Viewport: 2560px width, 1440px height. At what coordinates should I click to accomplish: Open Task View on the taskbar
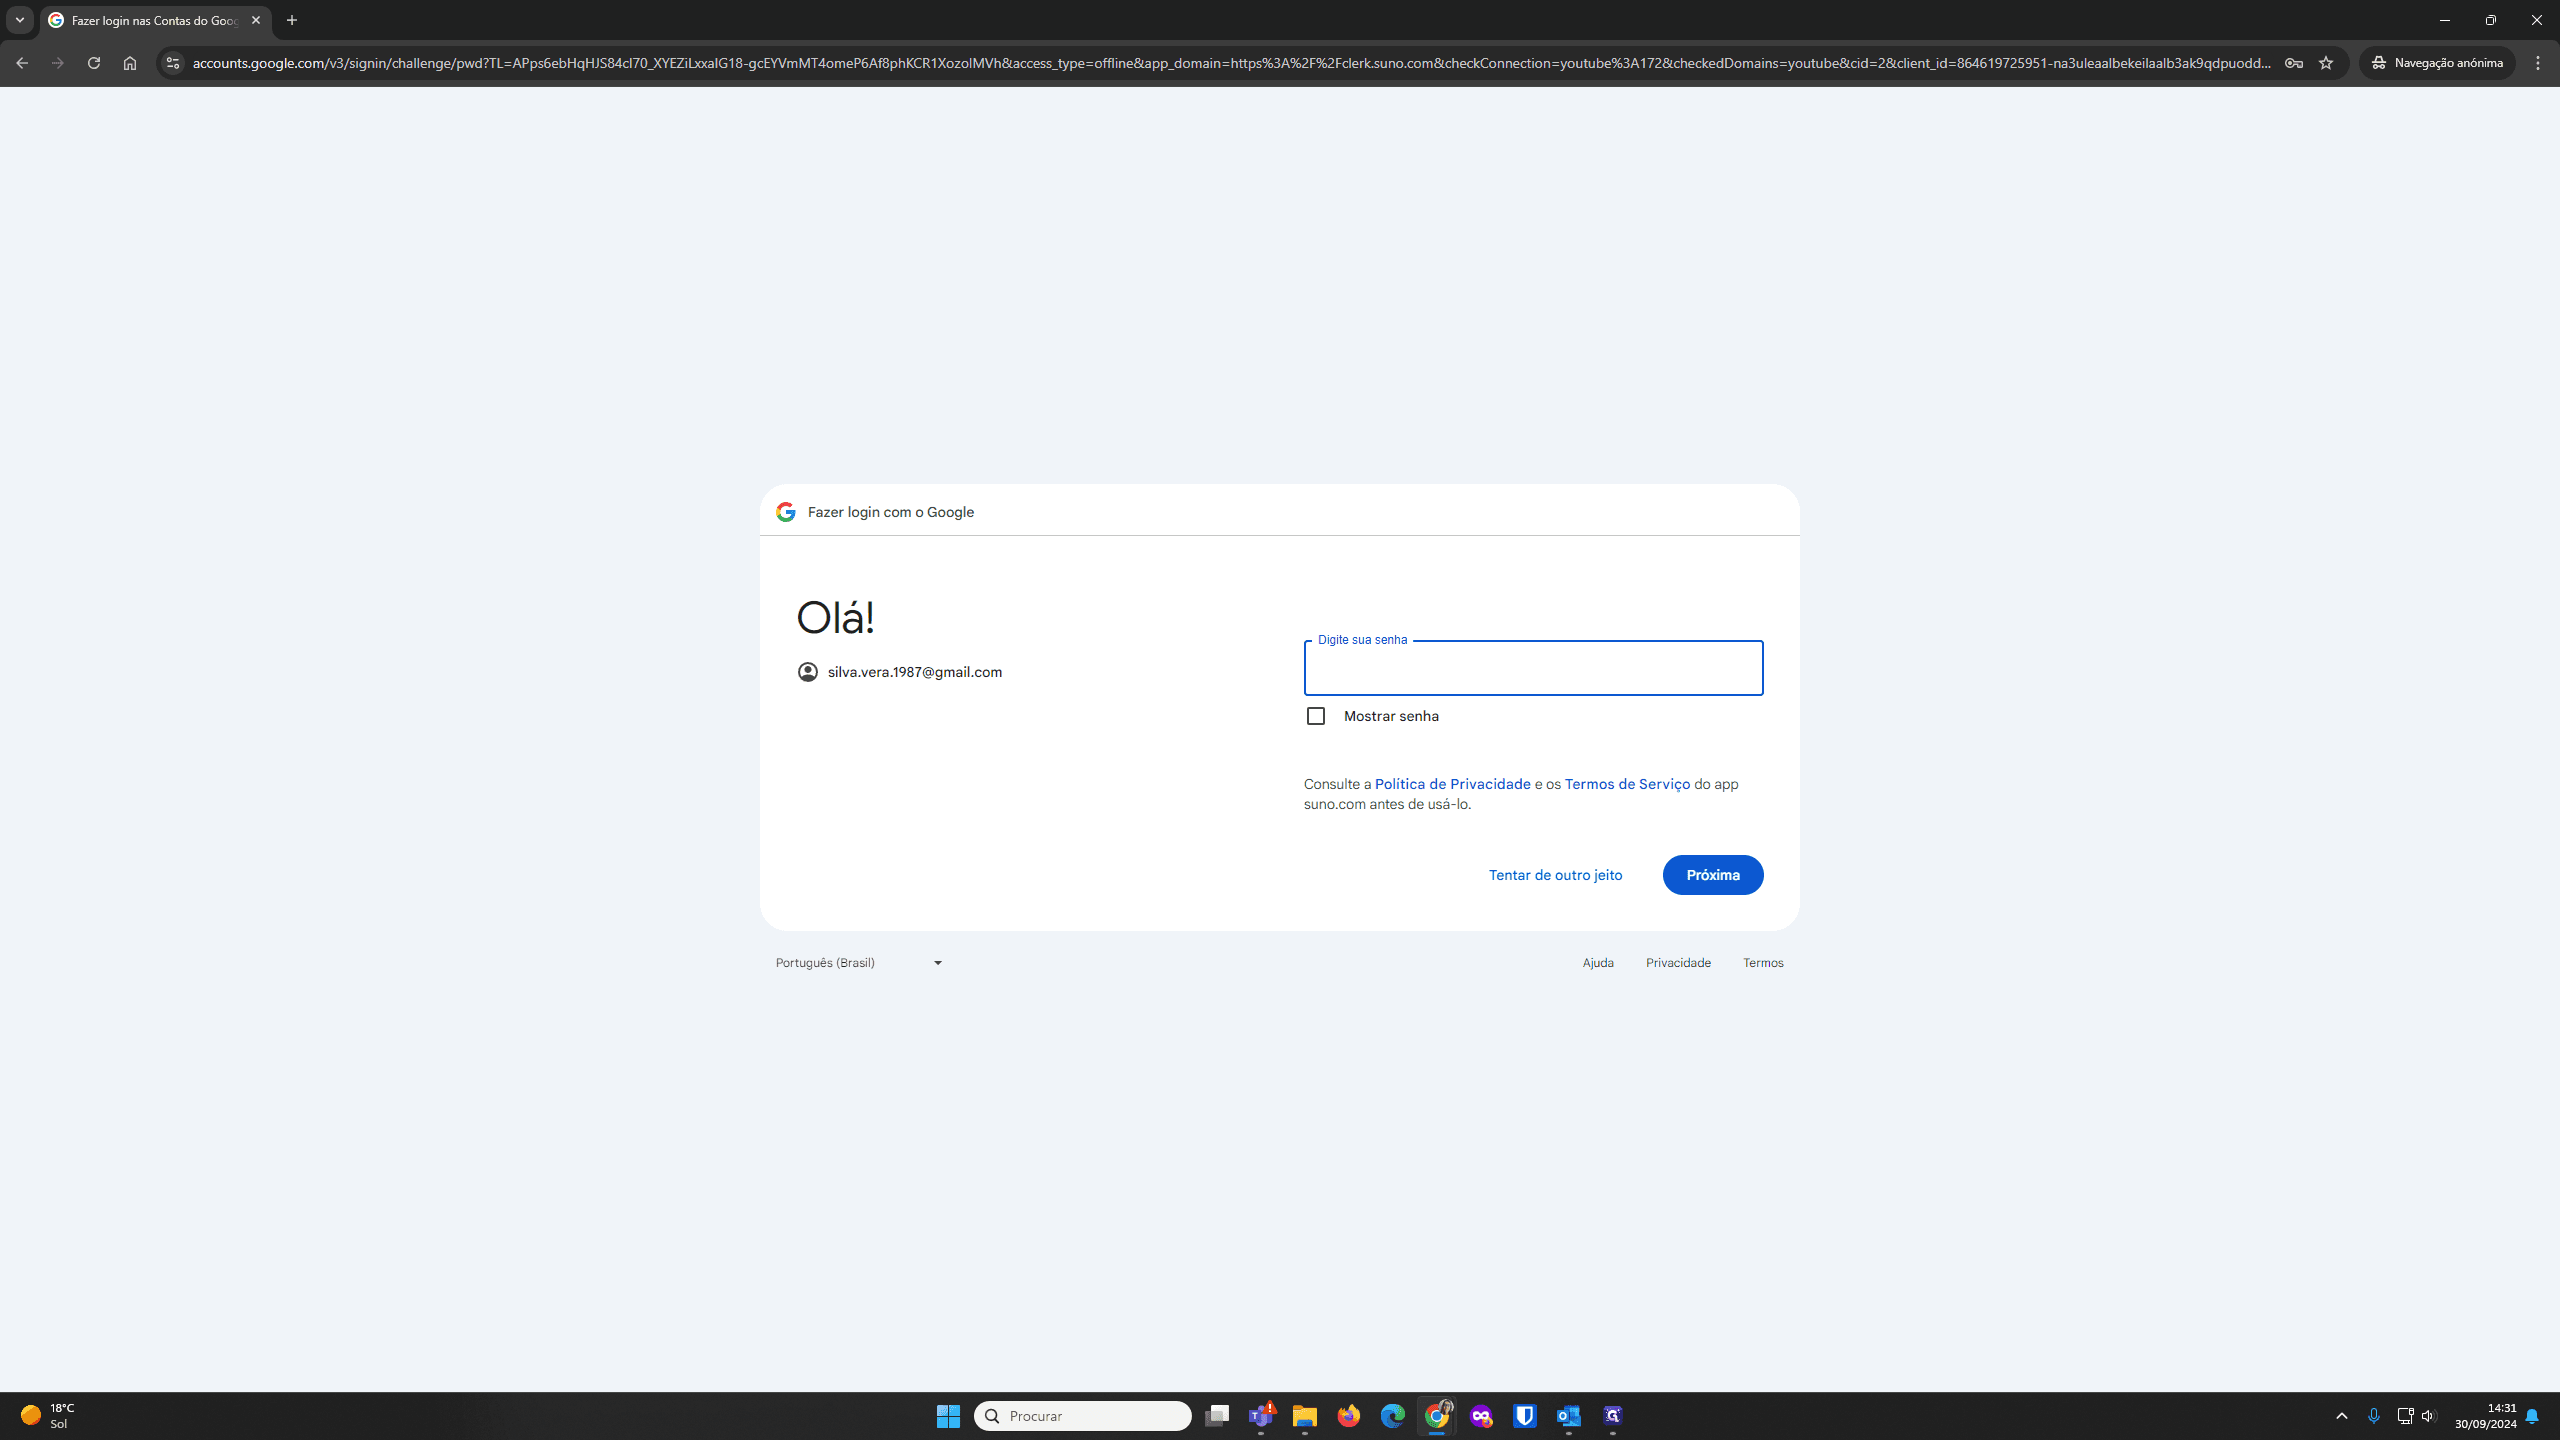pyautogui.click(x=1217, y=1416)
